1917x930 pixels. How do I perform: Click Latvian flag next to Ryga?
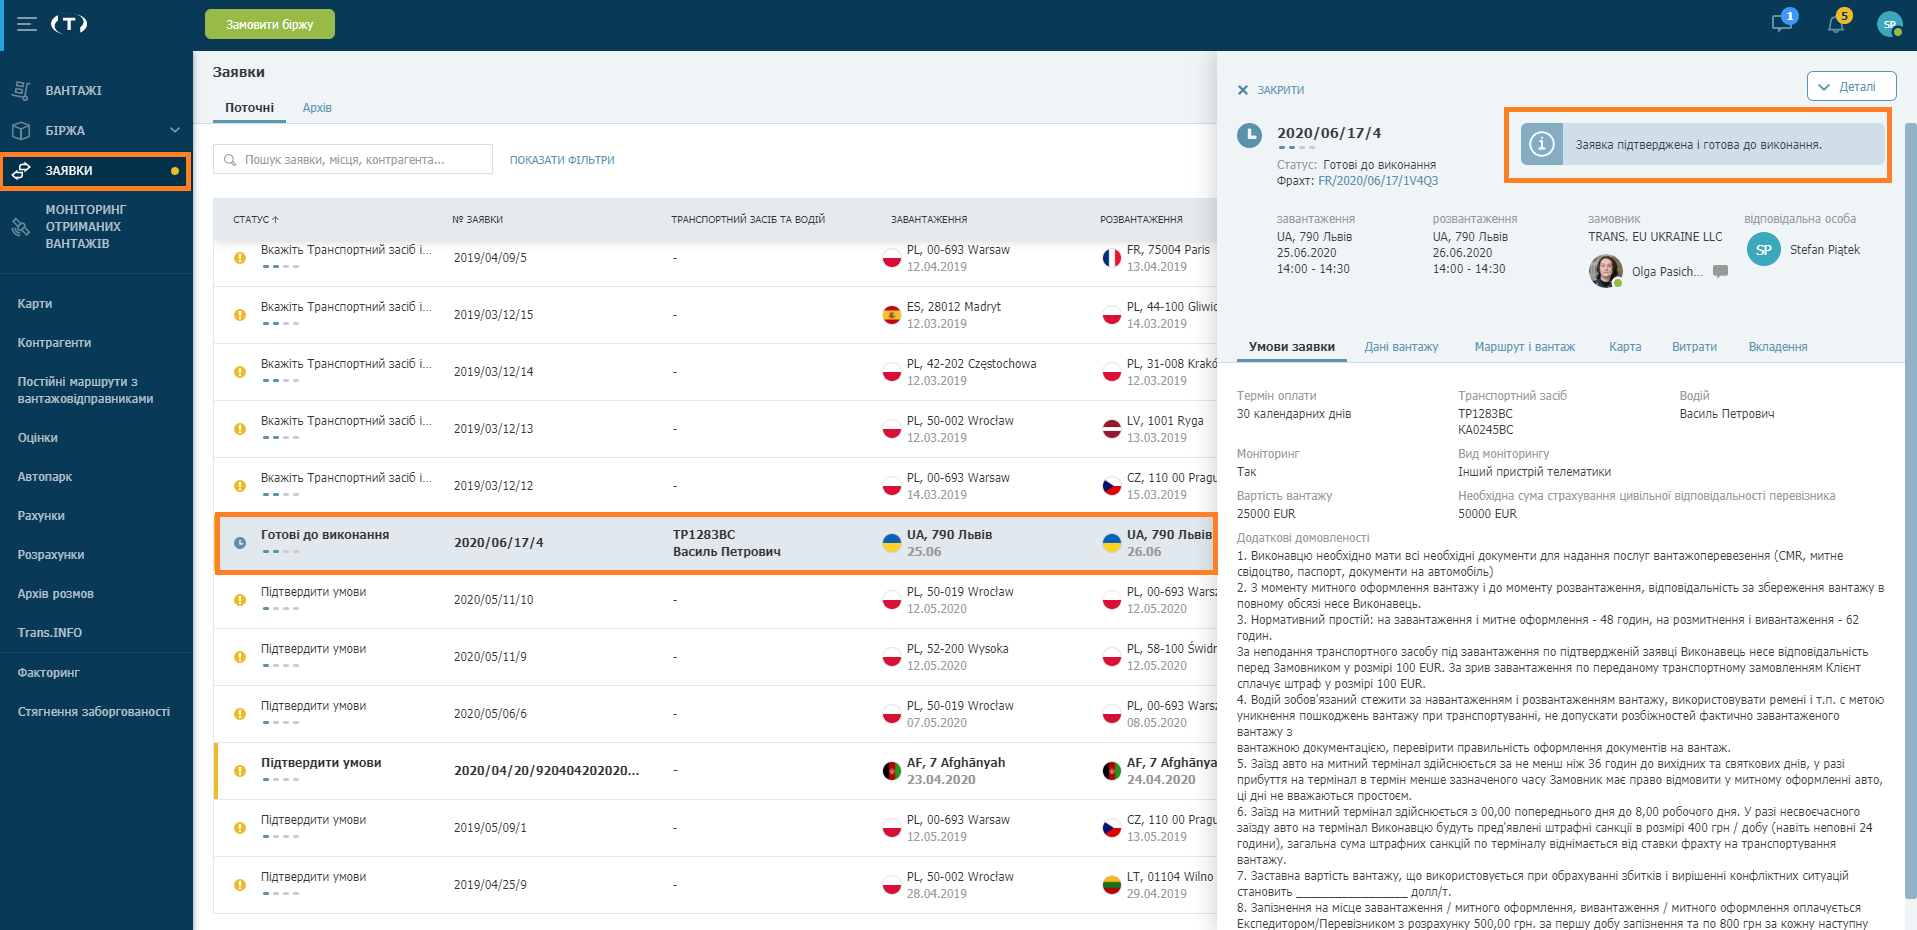[x=1112, y=429]
